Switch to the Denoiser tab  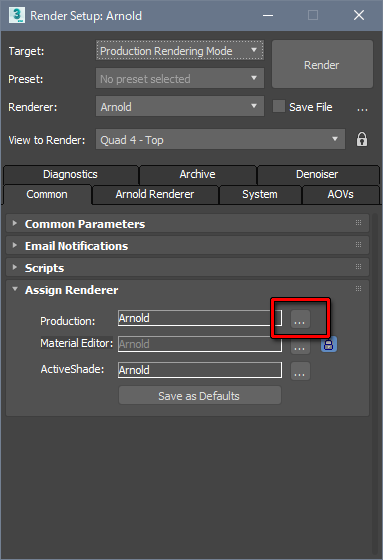tap(317, 174)
